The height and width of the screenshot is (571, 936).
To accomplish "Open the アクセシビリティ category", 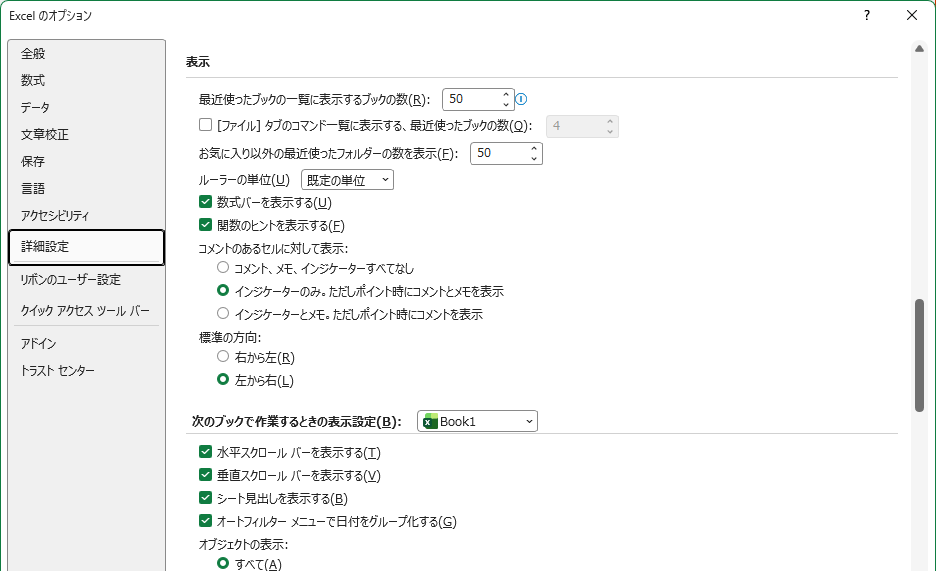I will tap(87, 215).
